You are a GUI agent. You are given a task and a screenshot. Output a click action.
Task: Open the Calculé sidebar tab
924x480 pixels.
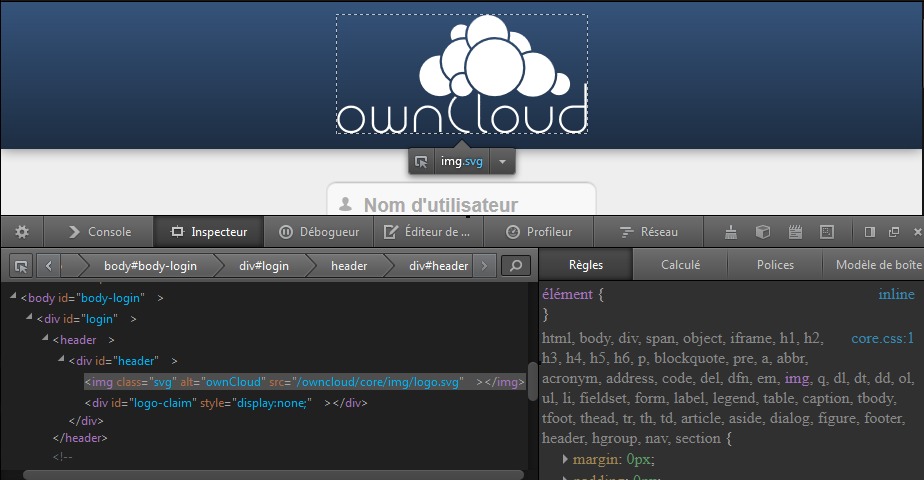680,265
